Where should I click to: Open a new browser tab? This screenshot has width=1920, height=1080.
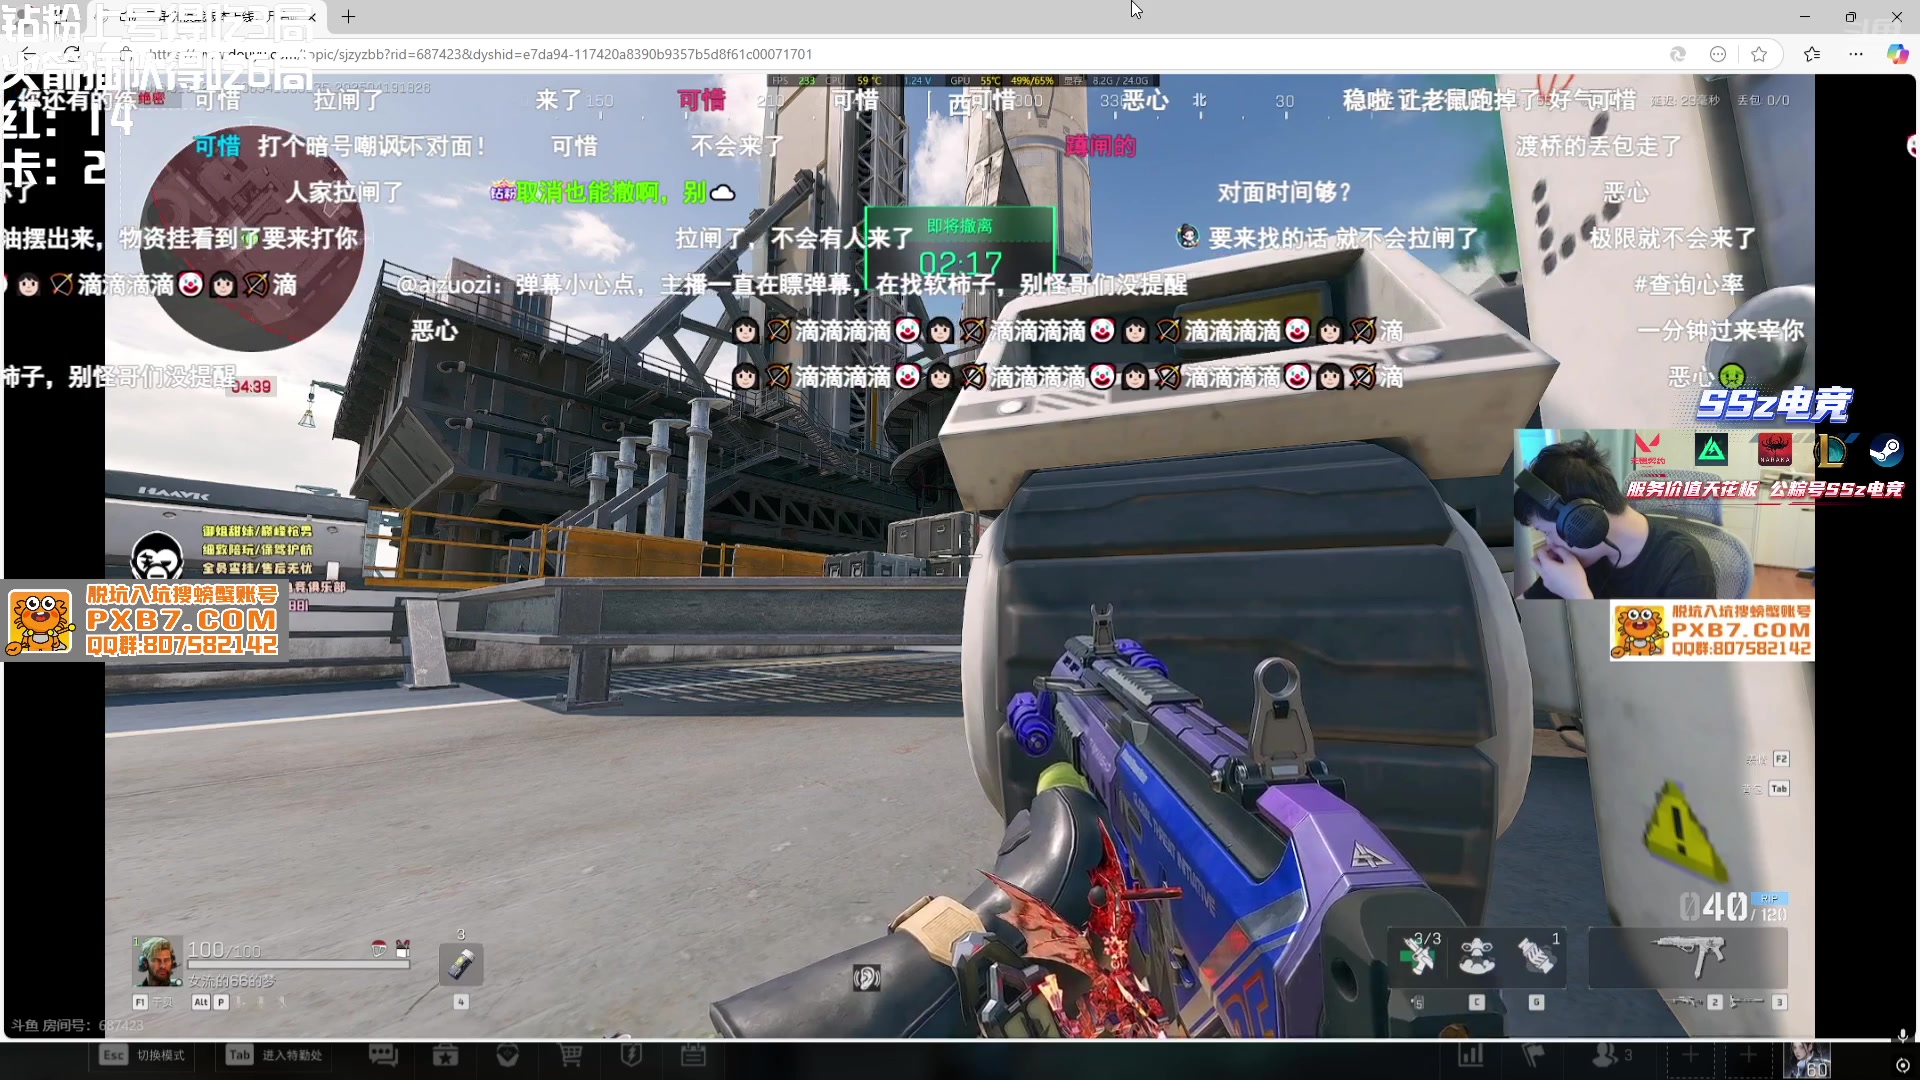(348, 17)
